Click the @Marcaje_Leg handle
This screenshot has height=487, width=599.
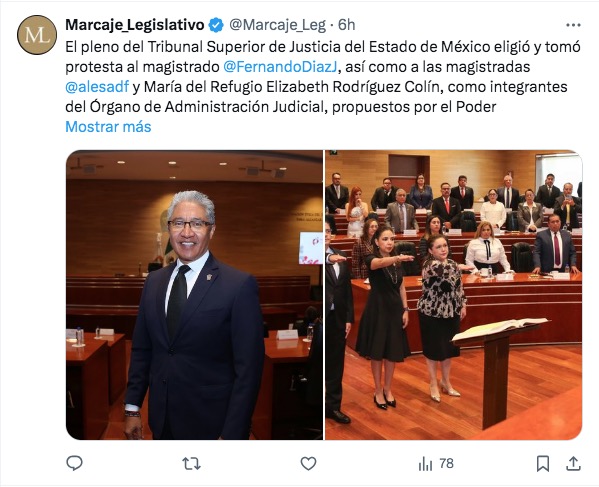(x=277, y=25)
